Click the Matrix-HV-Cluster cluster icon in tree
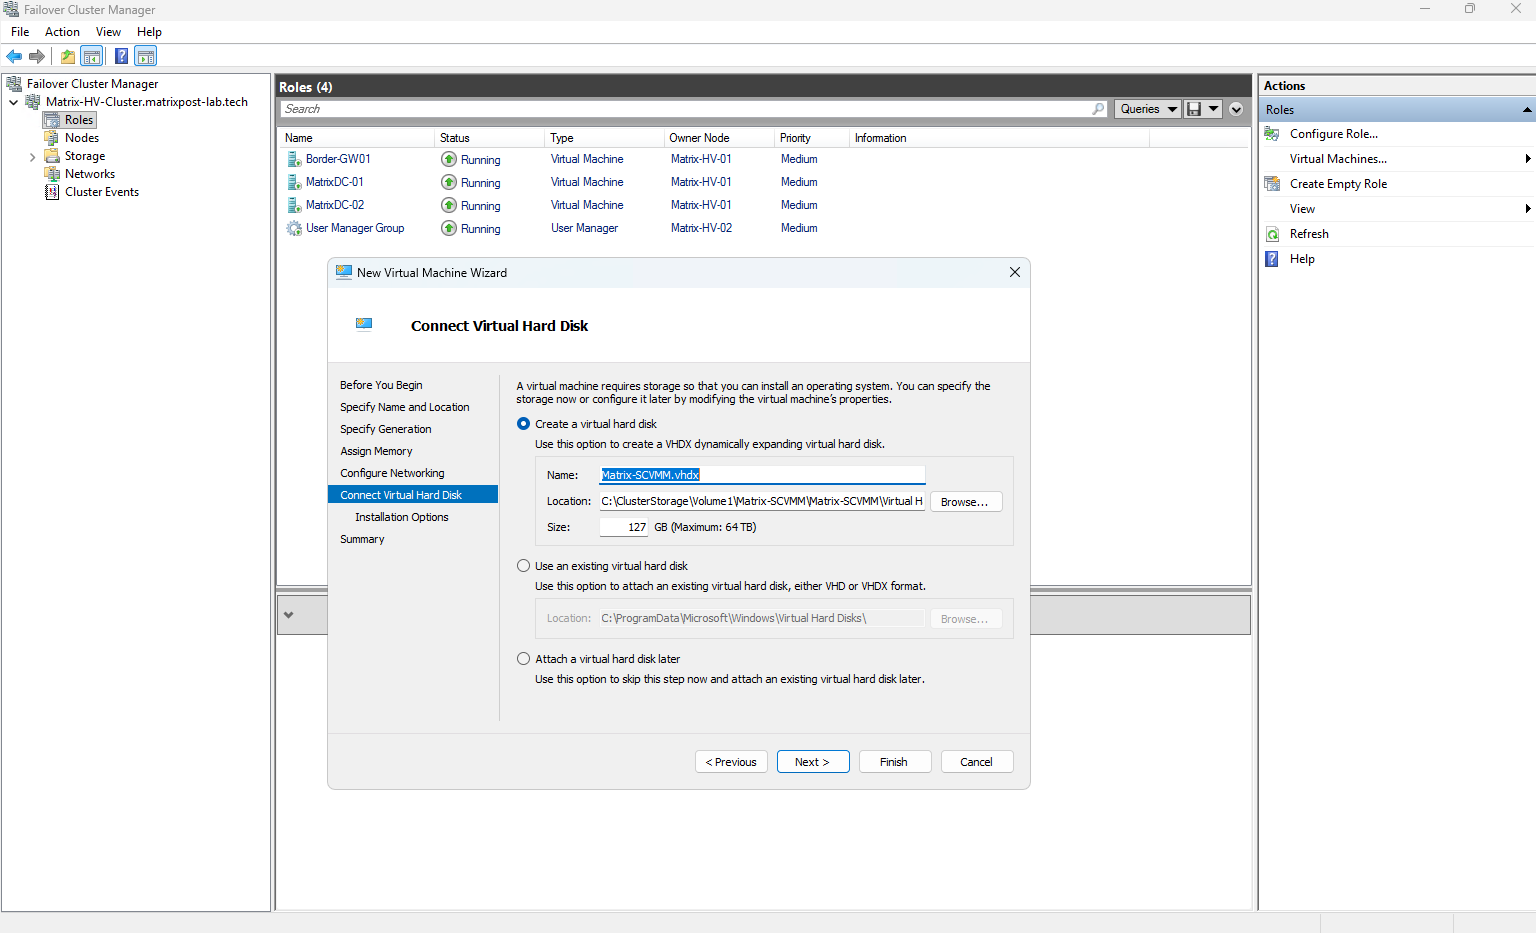This screenshot has width=1536, height=933. click(33, 102)
